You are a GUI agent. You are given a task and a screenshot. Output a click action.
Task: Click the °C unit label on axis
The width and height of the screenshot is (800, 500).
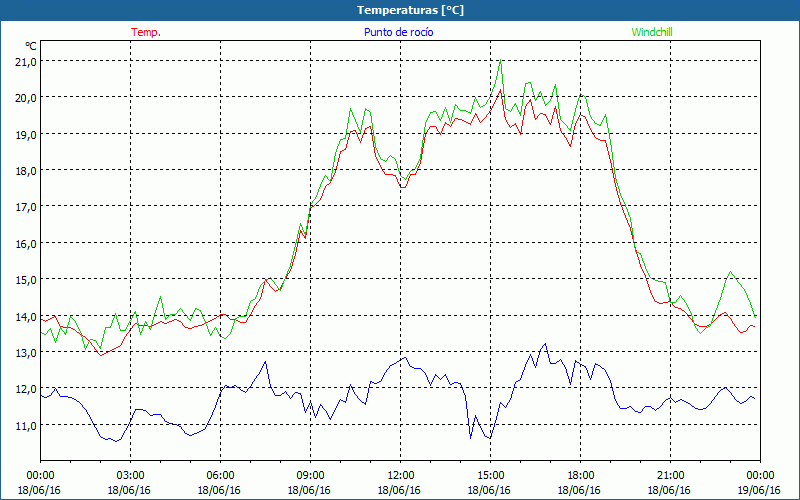[x=31, y=46]
